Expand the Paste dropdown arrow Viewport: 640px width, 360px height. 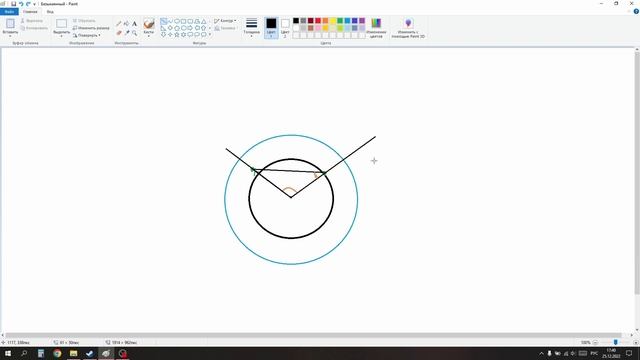click(x=10, y=36)
